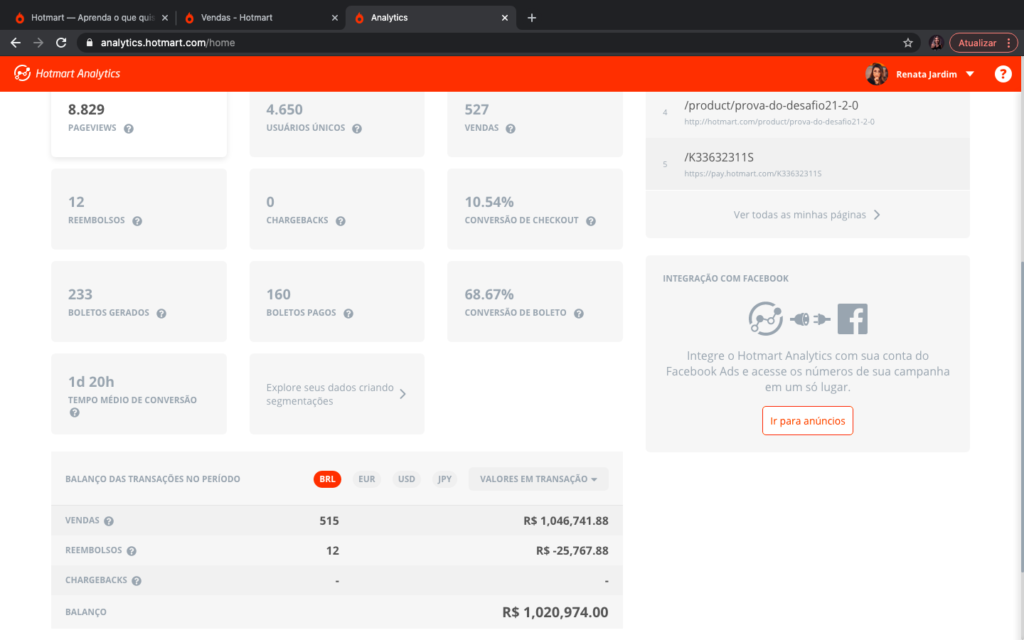The width and height of the screenshot is (1024, 640).
Task: Click the address bar URL
Action: click(168, 42)
